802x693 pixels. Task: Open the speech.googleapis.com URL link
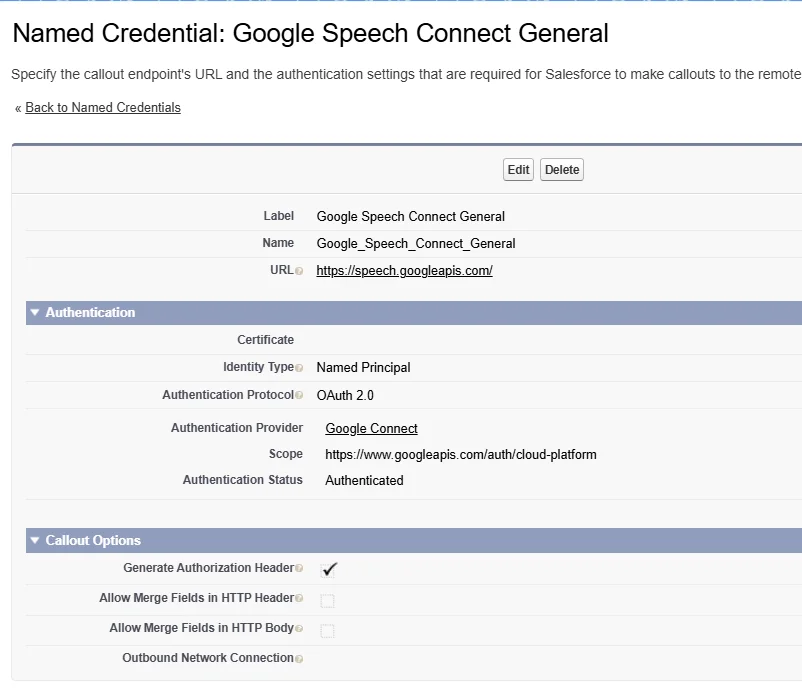click(x=404, y=271)
